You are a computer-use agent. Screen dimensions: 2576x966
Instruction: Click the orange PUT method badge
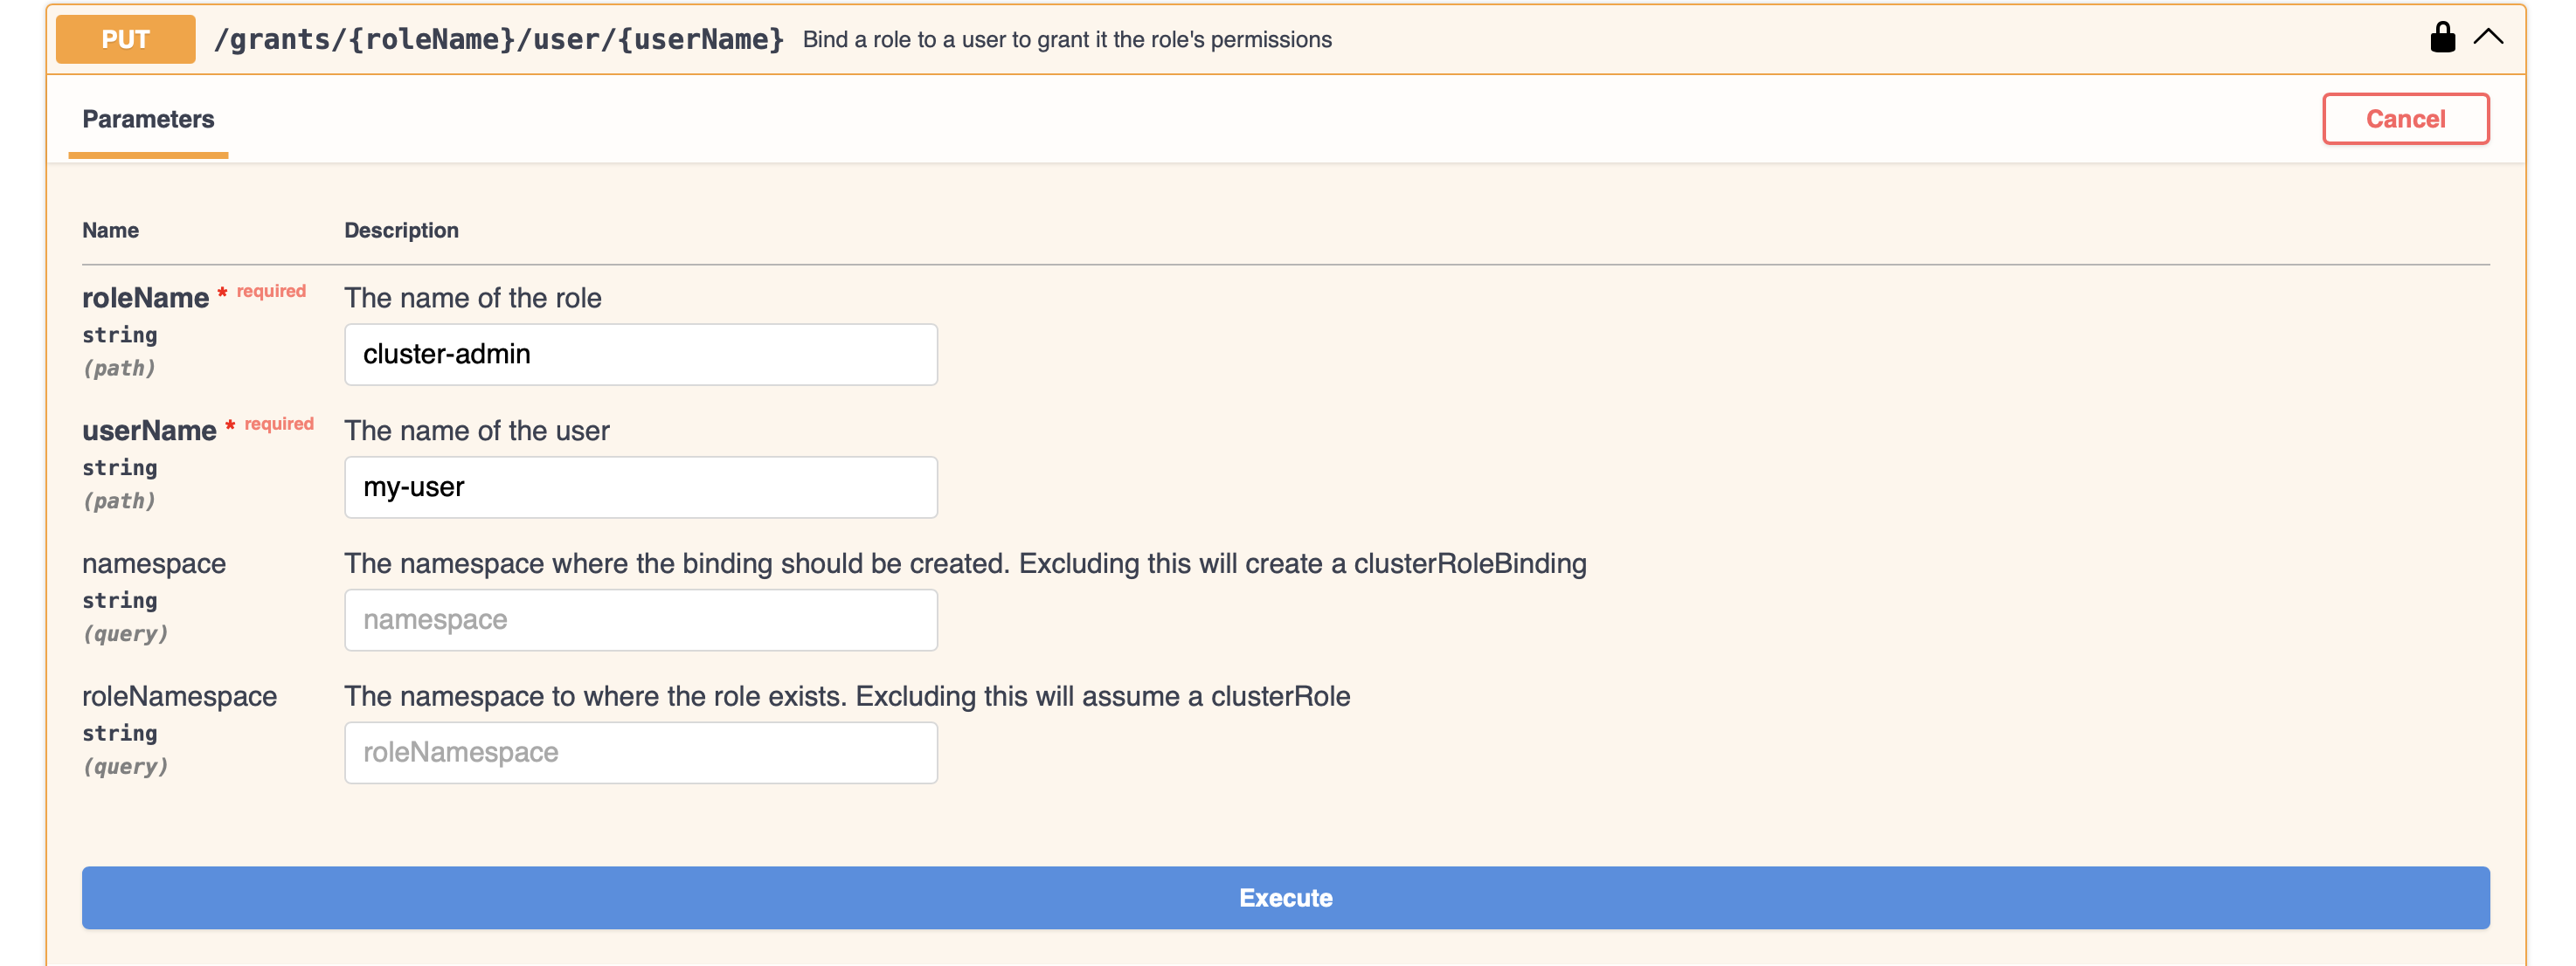tap(125, 39)
